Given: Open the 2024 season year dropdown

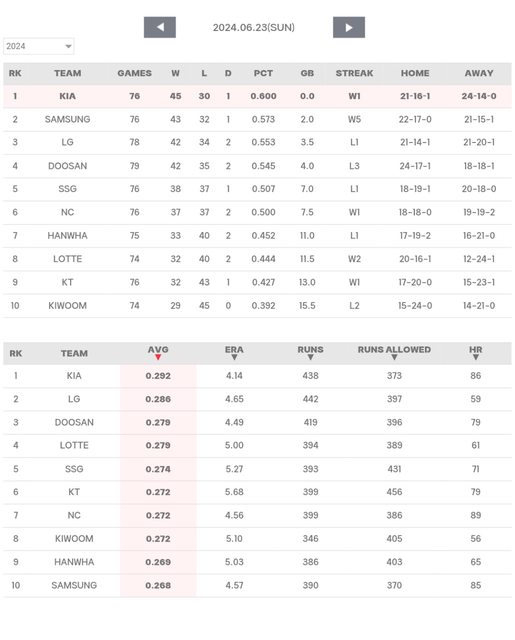Looking at the screenshot, I should point(39,46).
